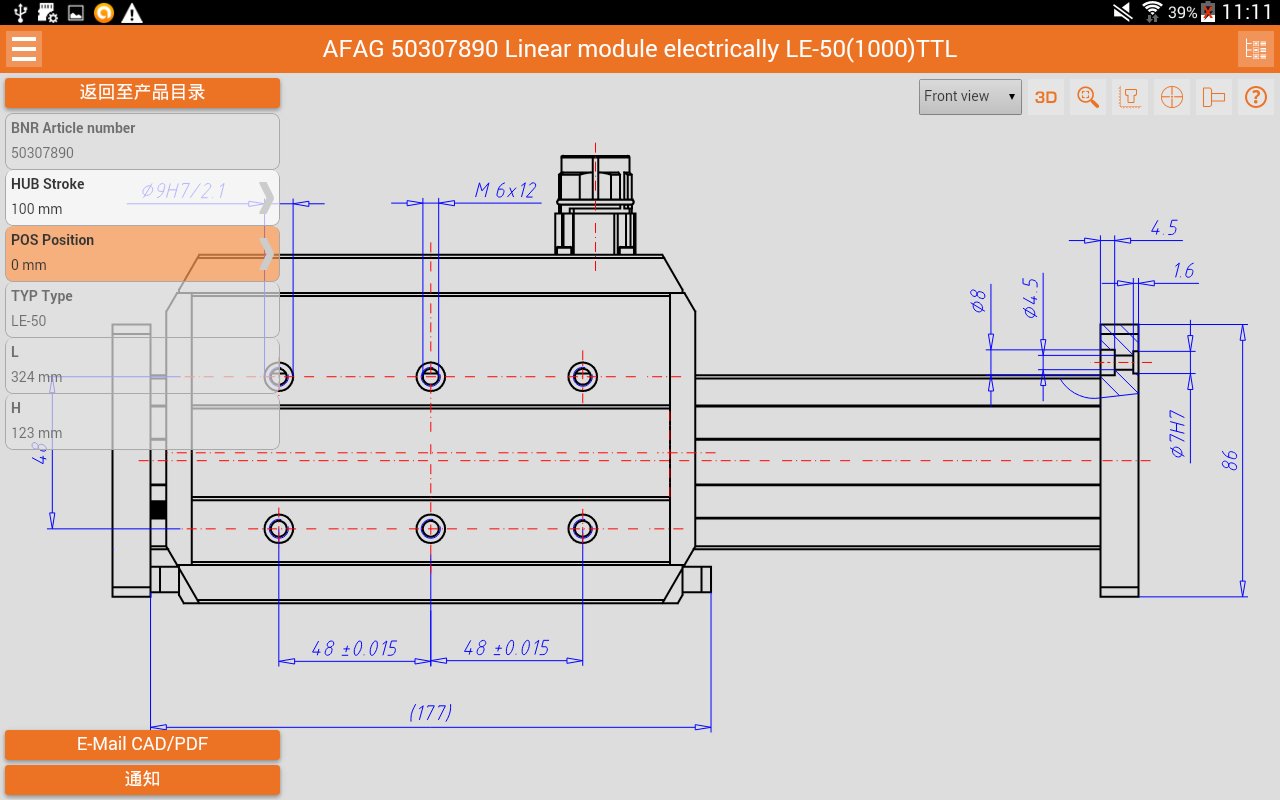Click the M 6x12 dimension label
This screenshot has height=800, width=1280.
pyautogui.click(x=505, y=190)
